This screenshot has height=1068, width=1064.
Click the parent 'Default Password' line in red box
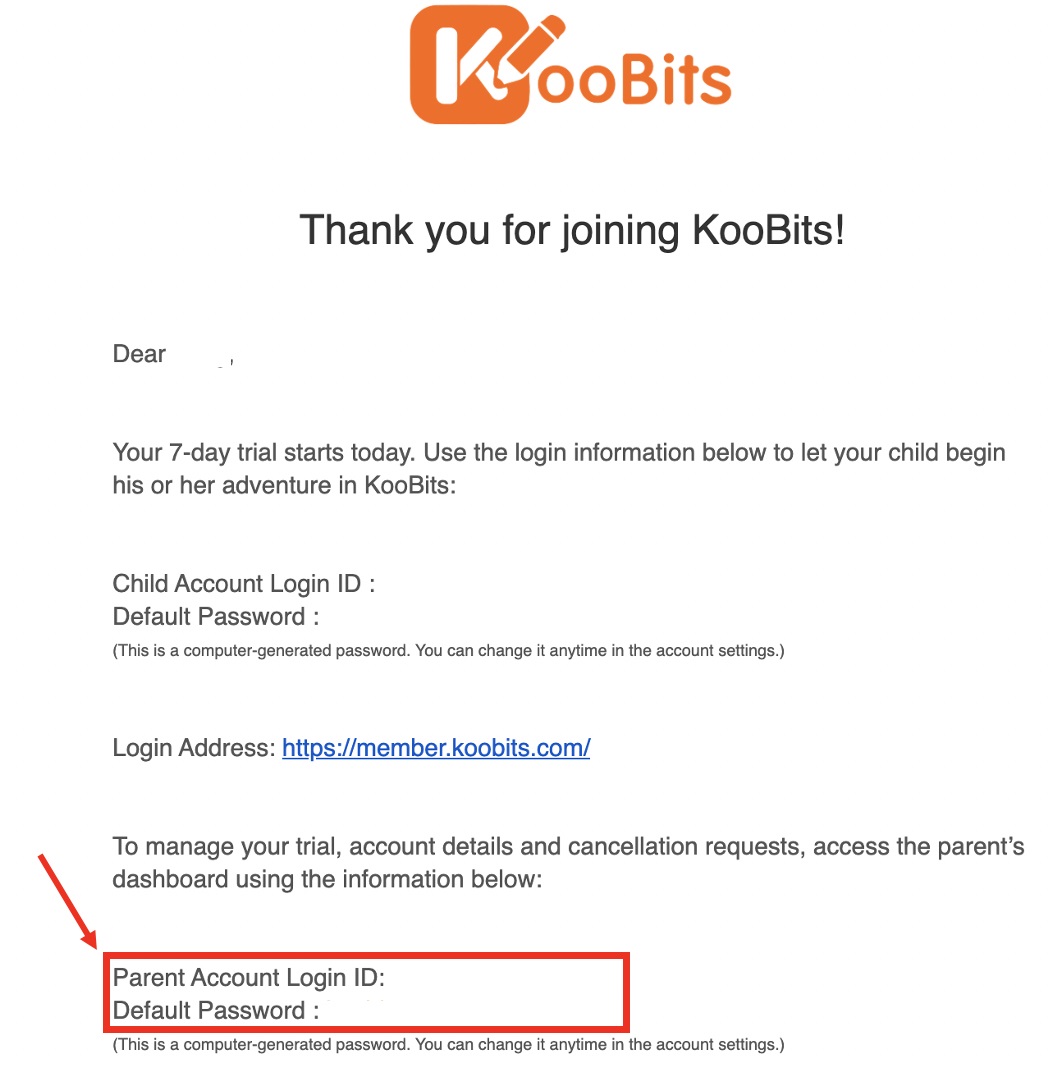click(216, 1010)
